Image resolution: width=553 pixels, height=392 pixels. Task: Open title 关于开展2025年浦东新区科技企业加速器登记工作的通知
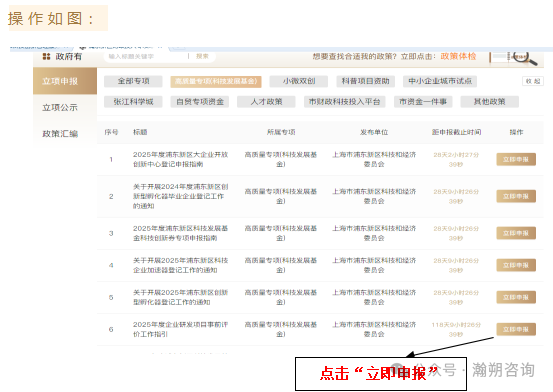click(x=180, y=265)
